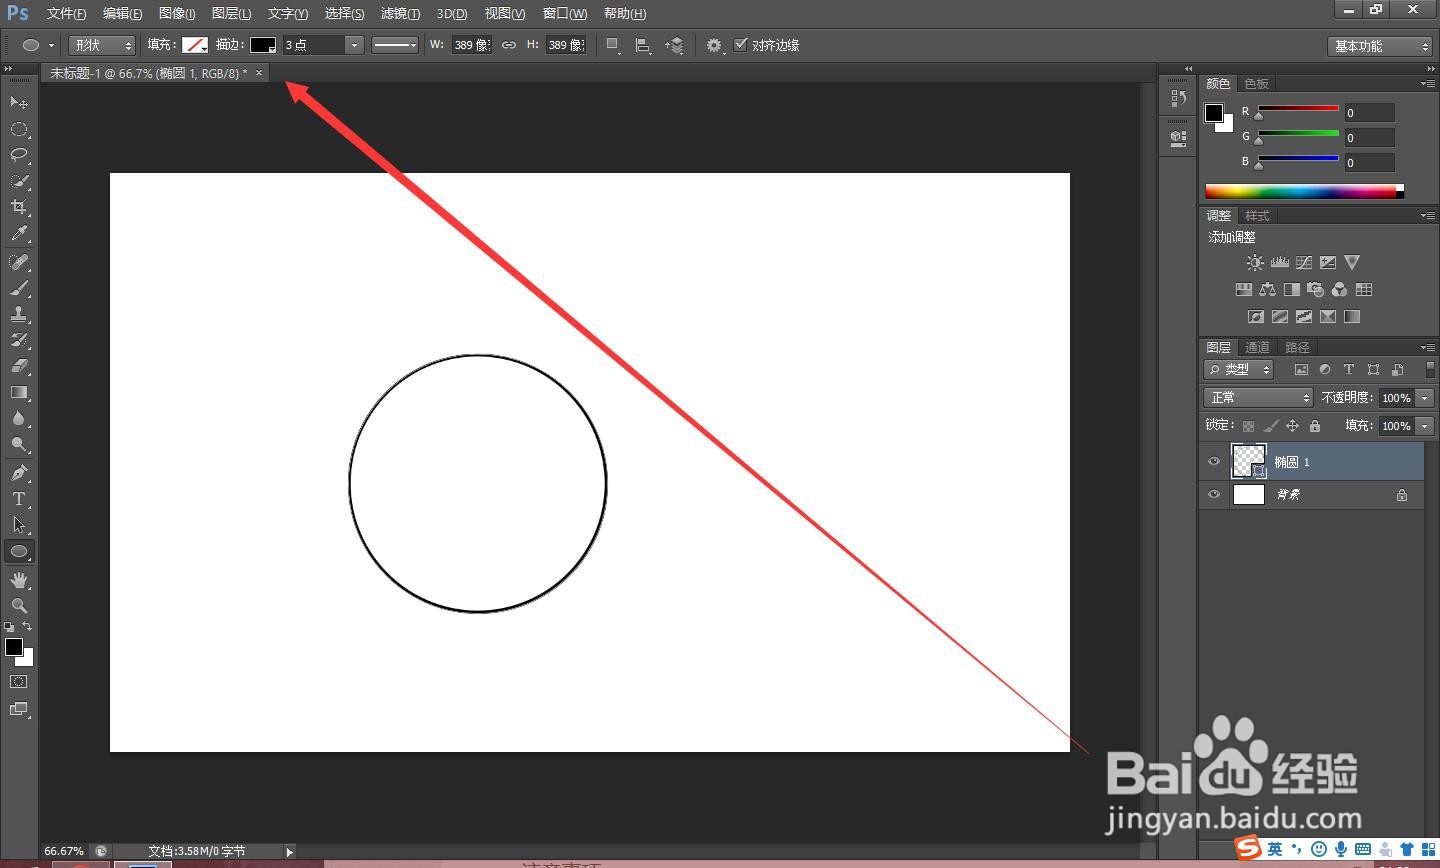Select the Zoom tool
Image resolution: width=1440 pixels, height=868 pixels.
click(18, 606)
